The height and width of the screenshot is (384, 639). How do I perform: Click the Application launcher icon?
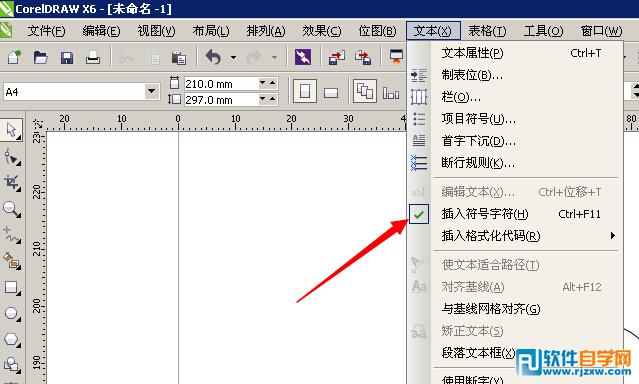point(396,56)
